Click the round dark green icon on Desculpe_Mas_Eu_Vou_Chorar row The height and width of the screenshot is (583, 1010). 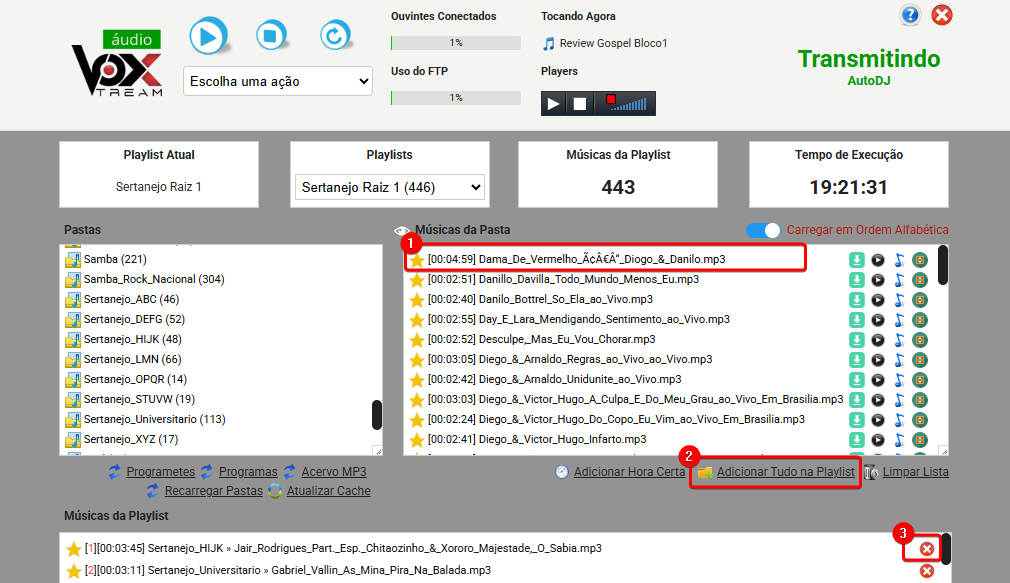click(920, 340)
